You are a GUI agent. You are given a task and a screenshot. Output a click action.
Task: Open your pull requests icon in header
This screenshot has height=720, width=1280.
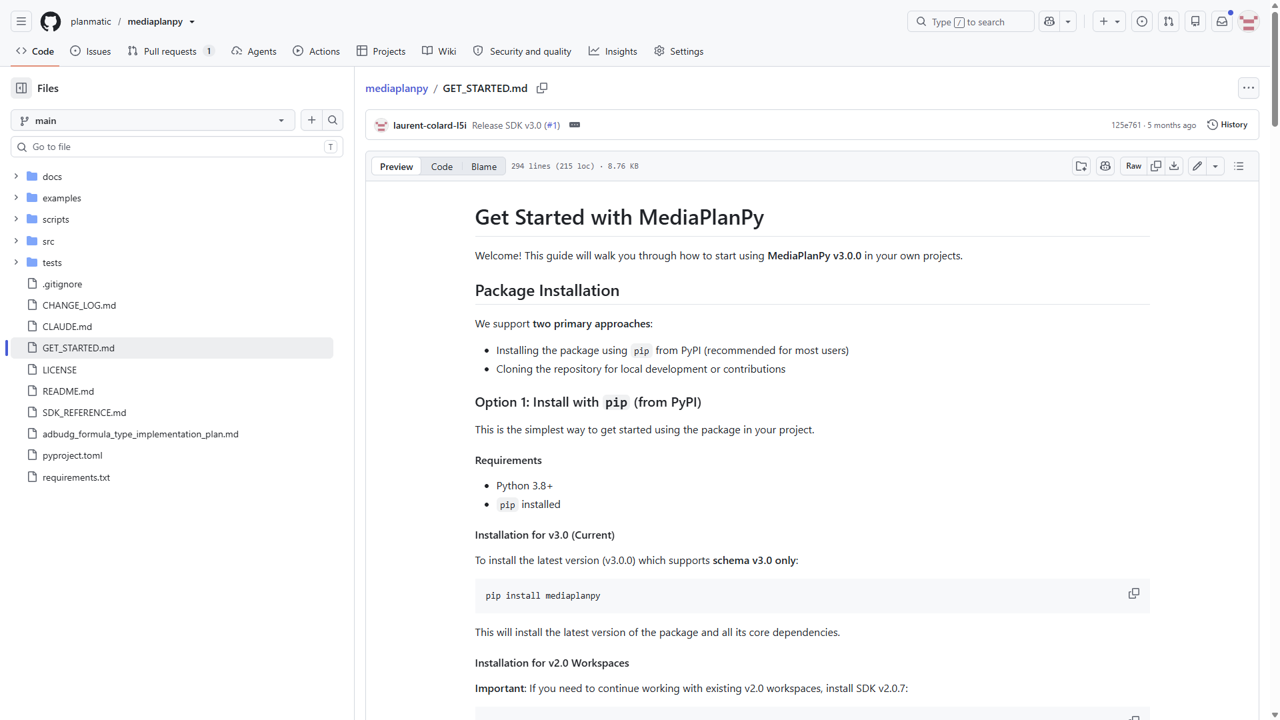[1168, 21]
